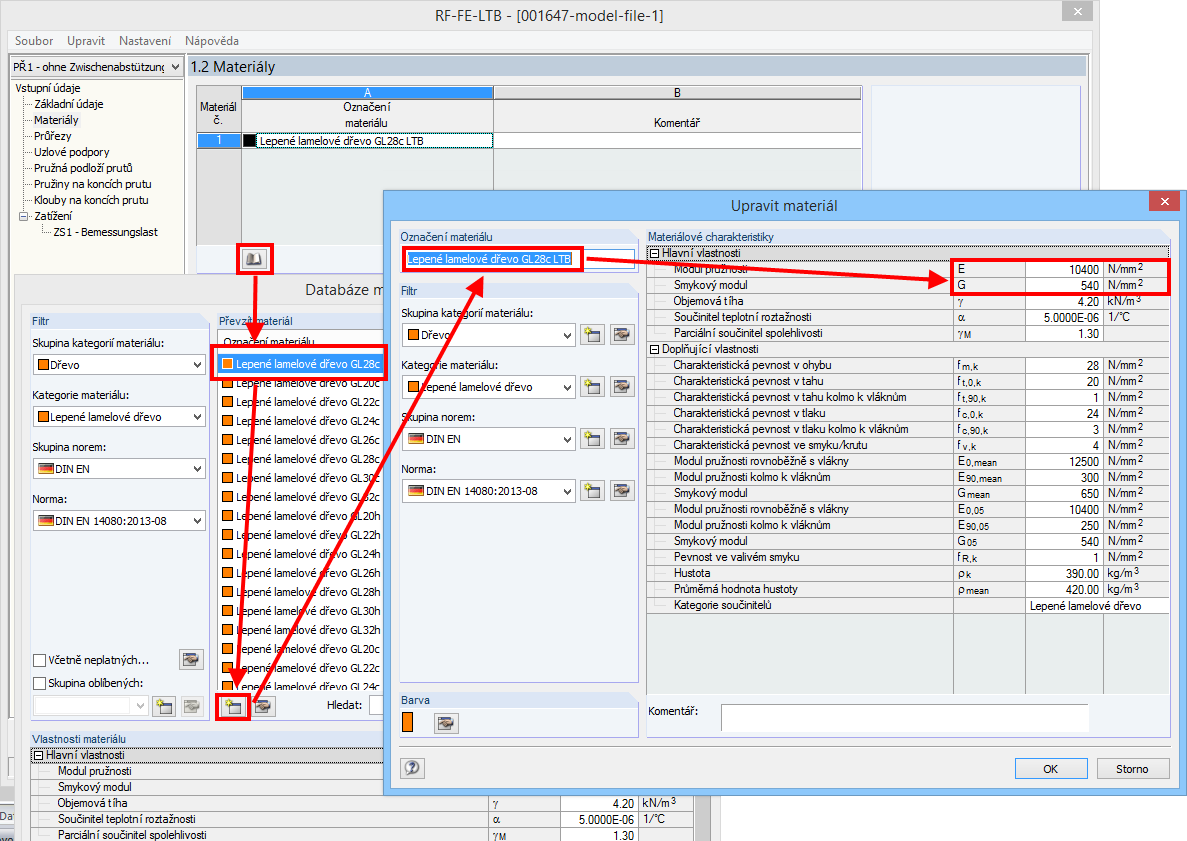Click the G shear modulus value 540
Image resolution: width=1187 pixels, height=841 pixels.
click(1064, 285)
